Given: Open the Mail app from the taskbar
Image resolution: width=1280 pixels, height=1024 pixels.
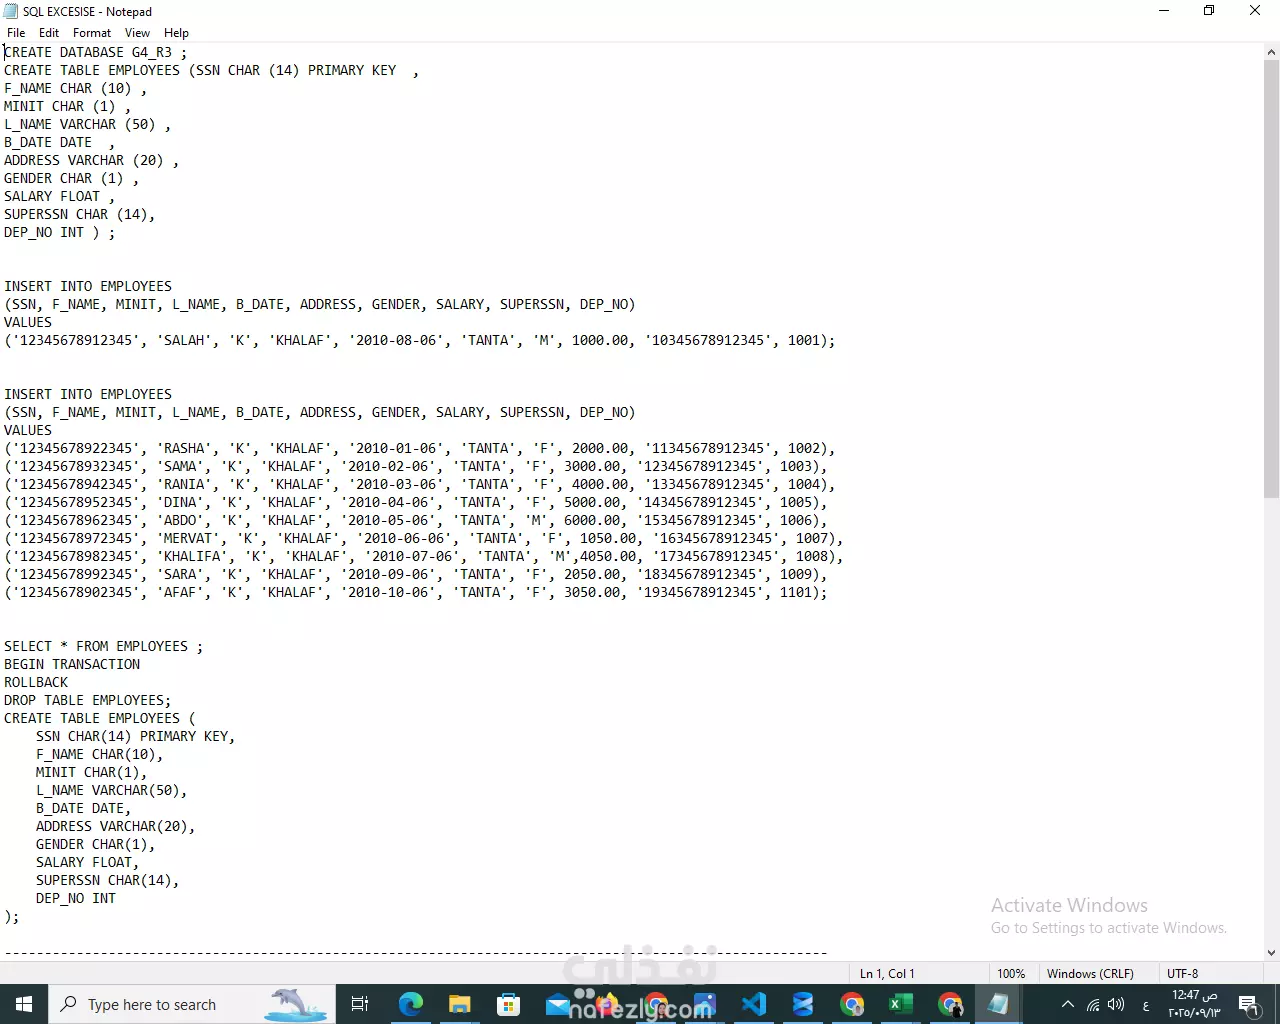Looking at the screenshot, I should (557, 1004).
